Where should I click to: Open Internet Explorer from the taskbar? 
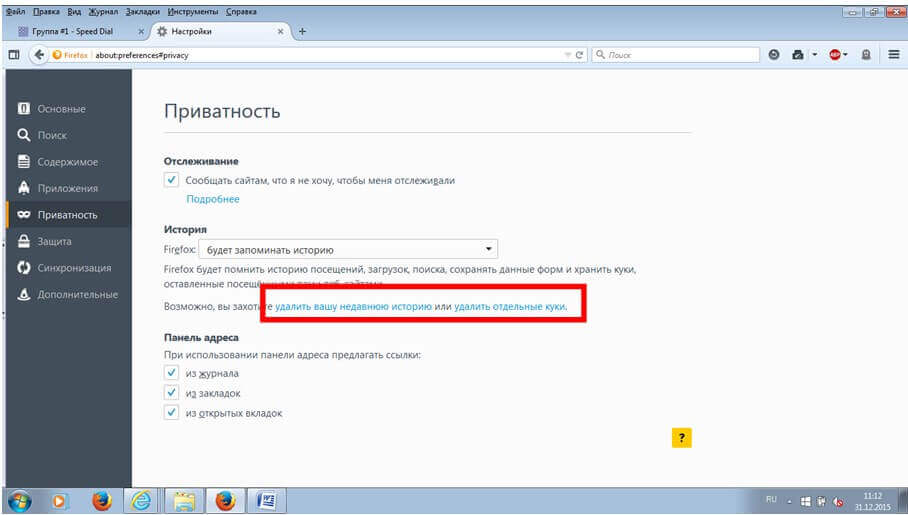tap(142, 500)
